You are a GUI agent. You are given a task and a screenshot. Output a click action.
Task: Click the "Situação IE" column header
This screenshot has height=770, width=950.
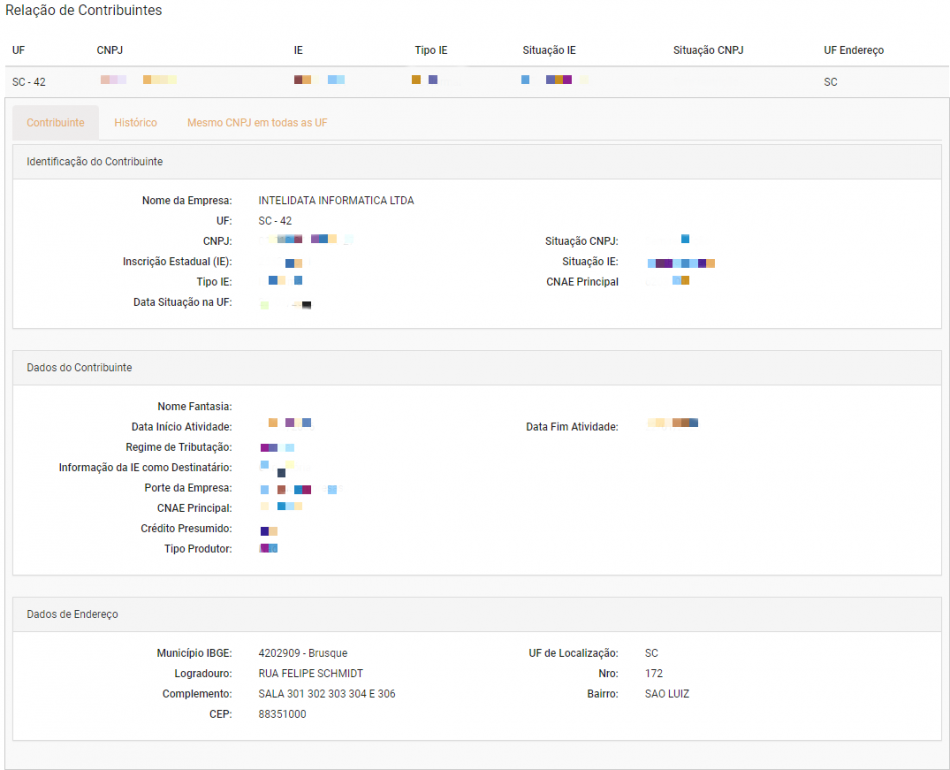coord(550,50)
